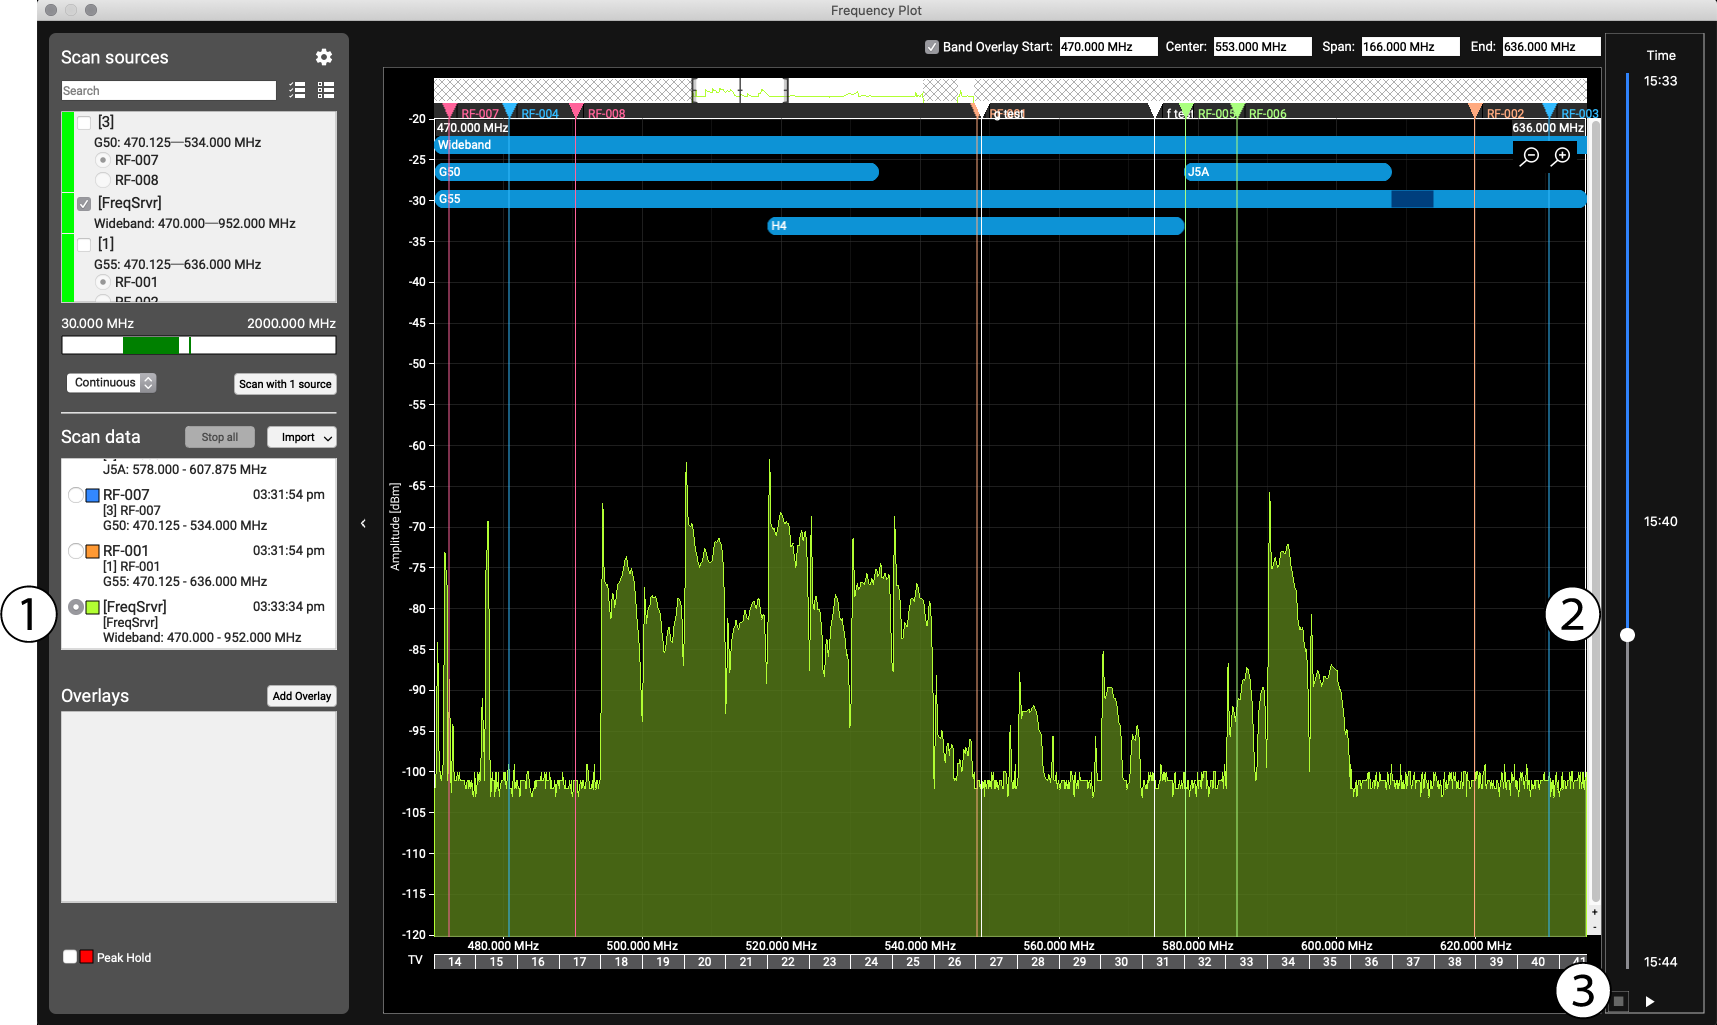Viewport: 1717px width, 1025px height.
Task: Click the scan sources Search field
Action: click(x=169, y=91)
